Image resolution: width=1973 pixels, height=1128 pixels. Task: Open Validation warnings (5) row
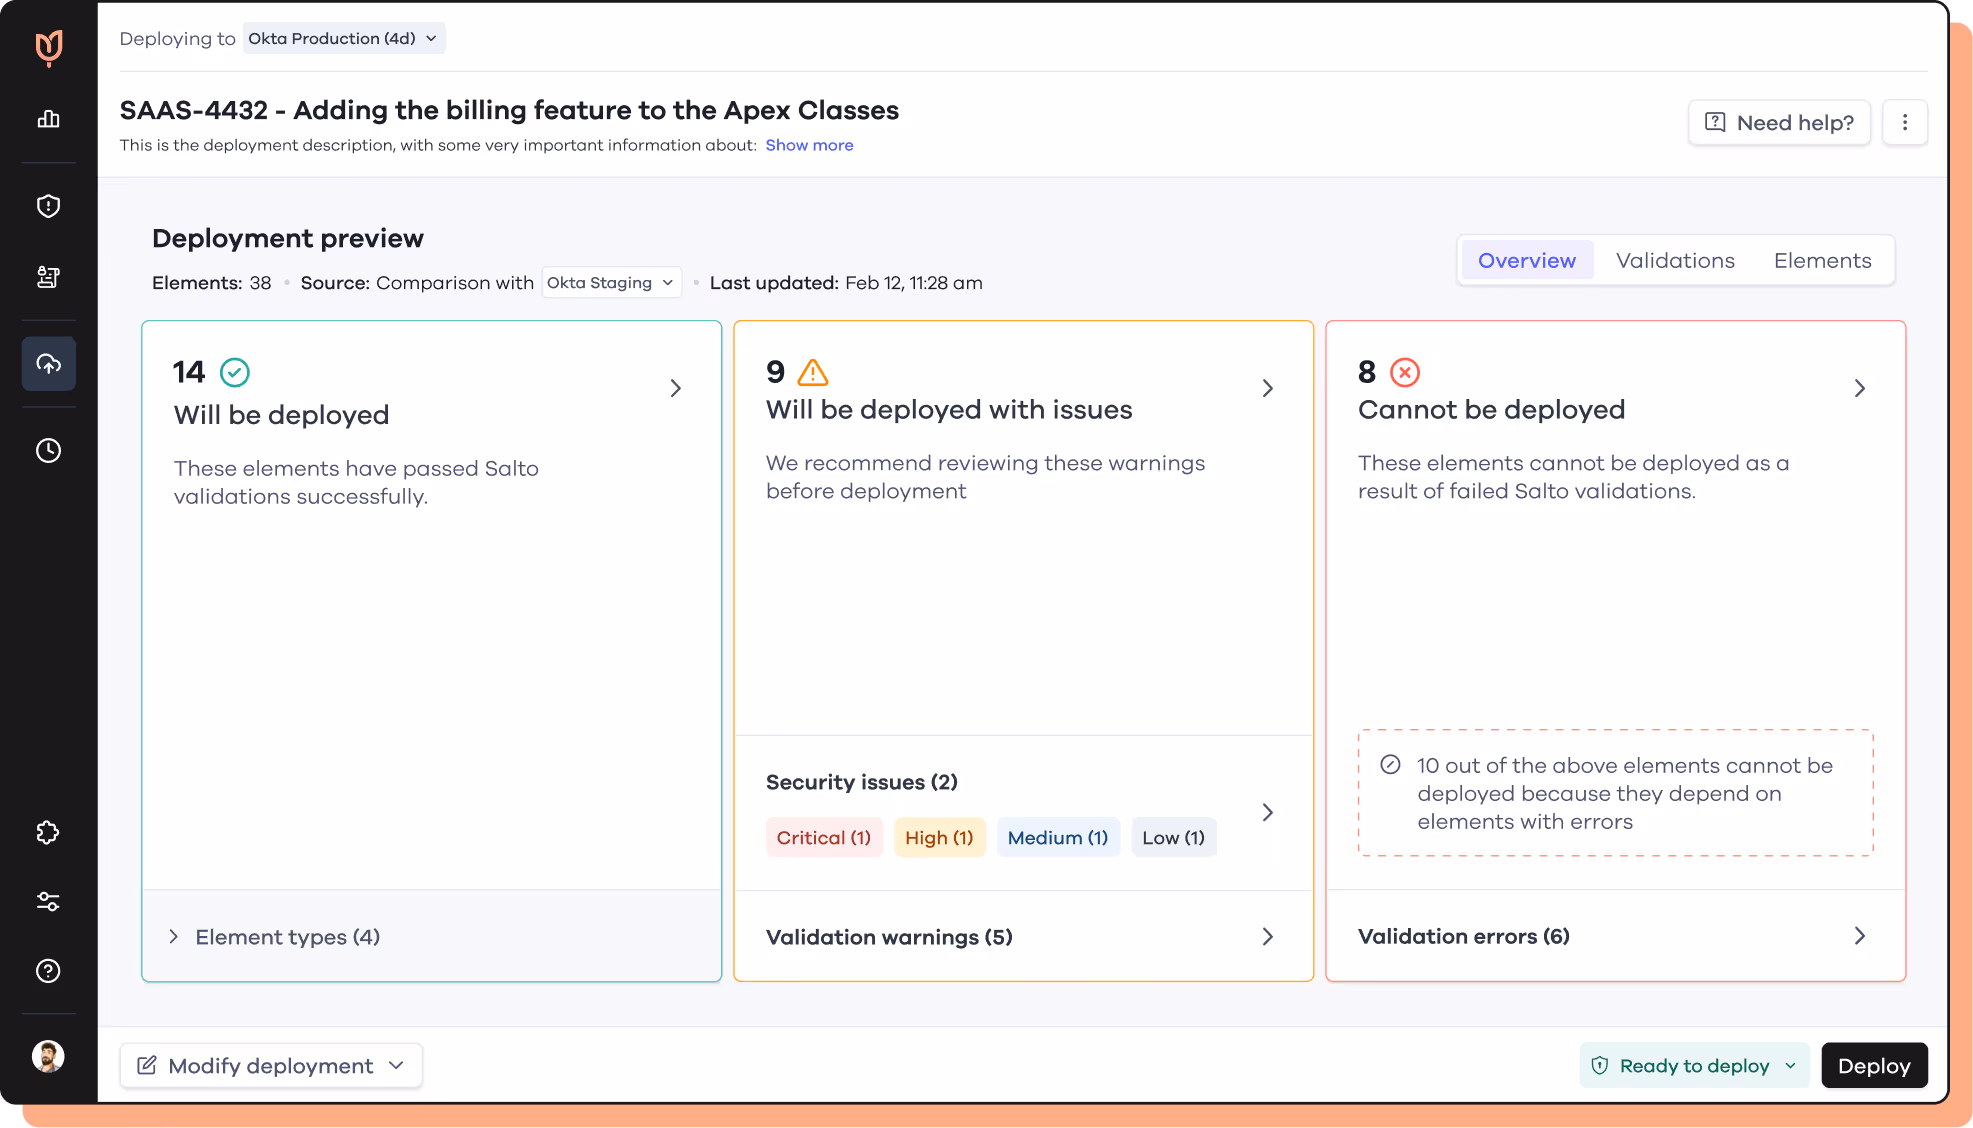click(x=1023, y=936)
